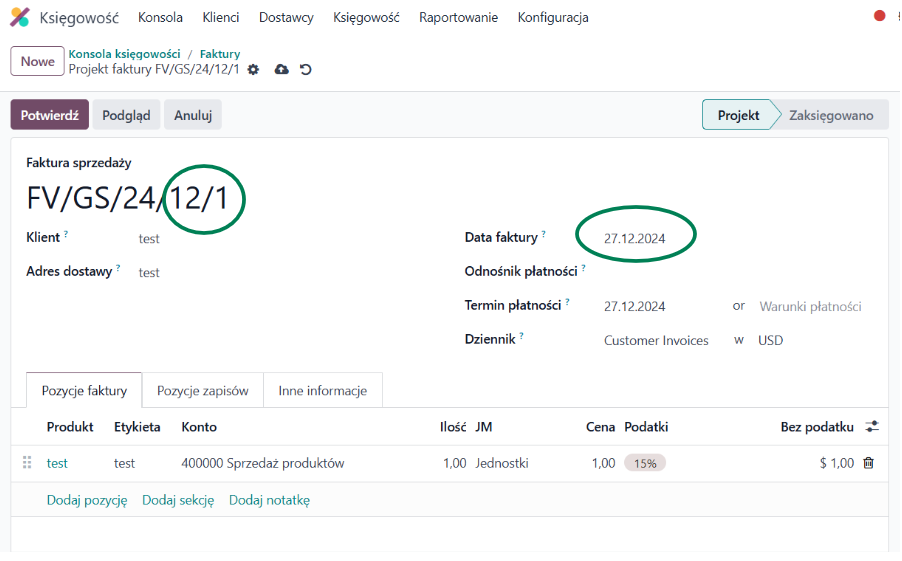Open the Klienci menu
This screenshot has height=561, width=902.
click(x=221, y=17)
